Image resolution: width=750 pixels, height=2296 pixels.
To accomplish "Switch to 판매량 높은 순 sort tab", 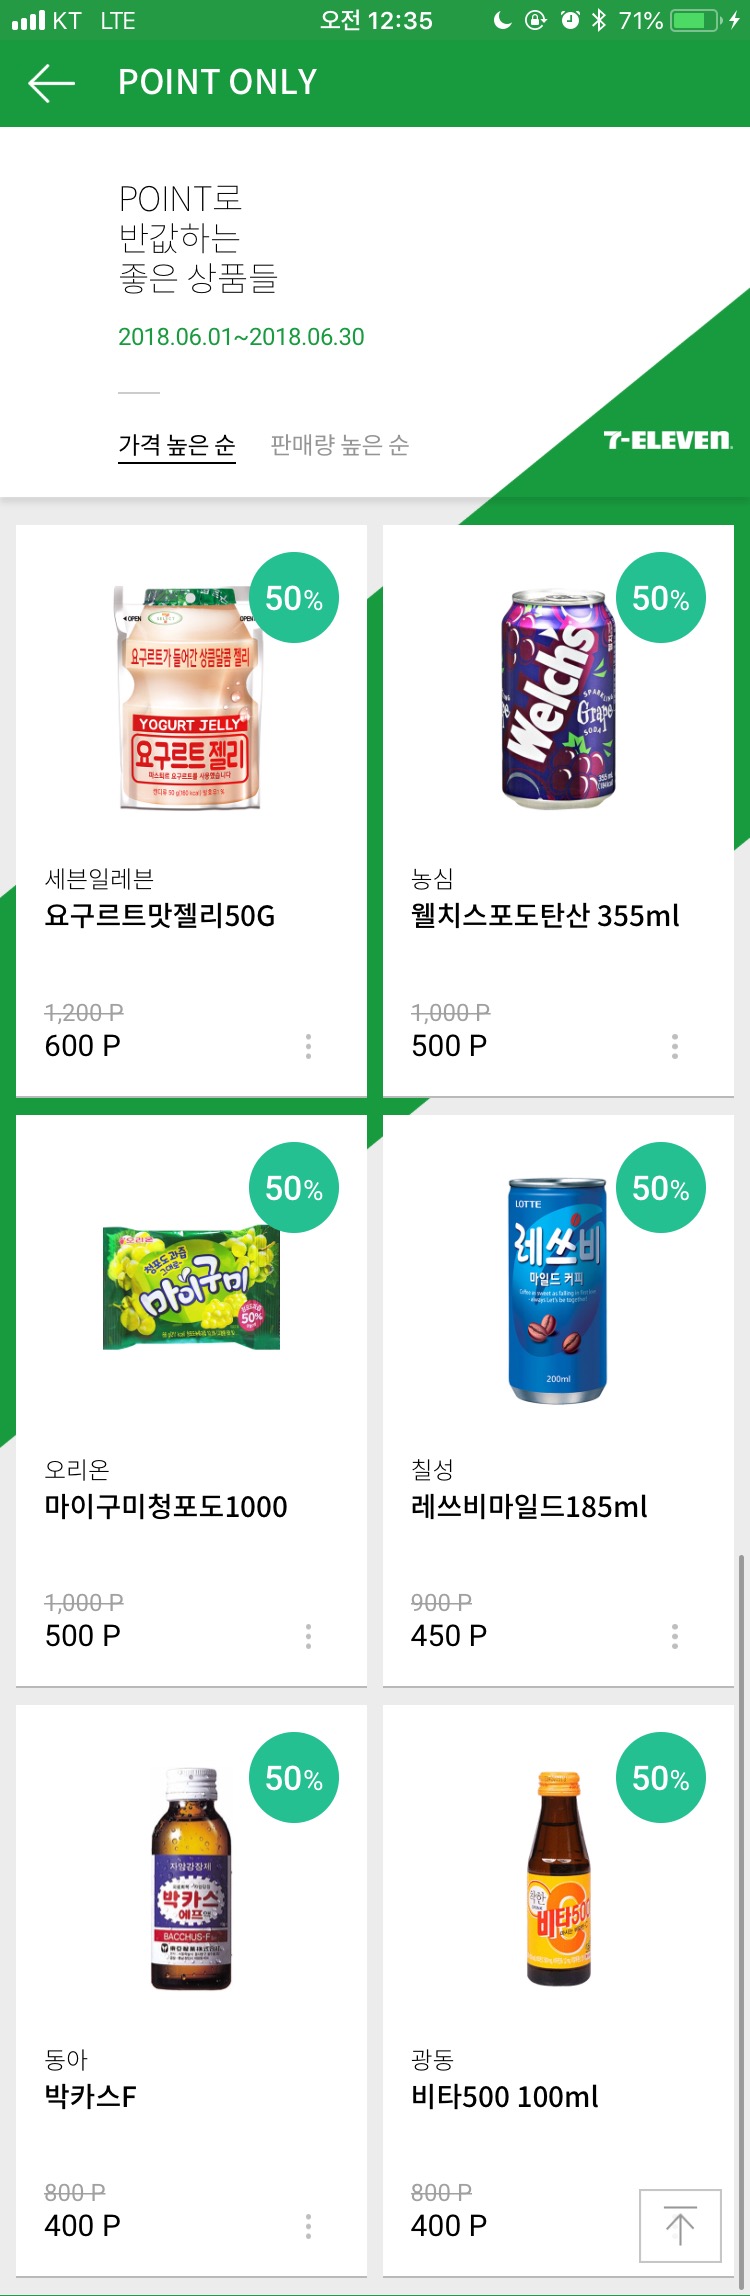I will tap(340, 445).
